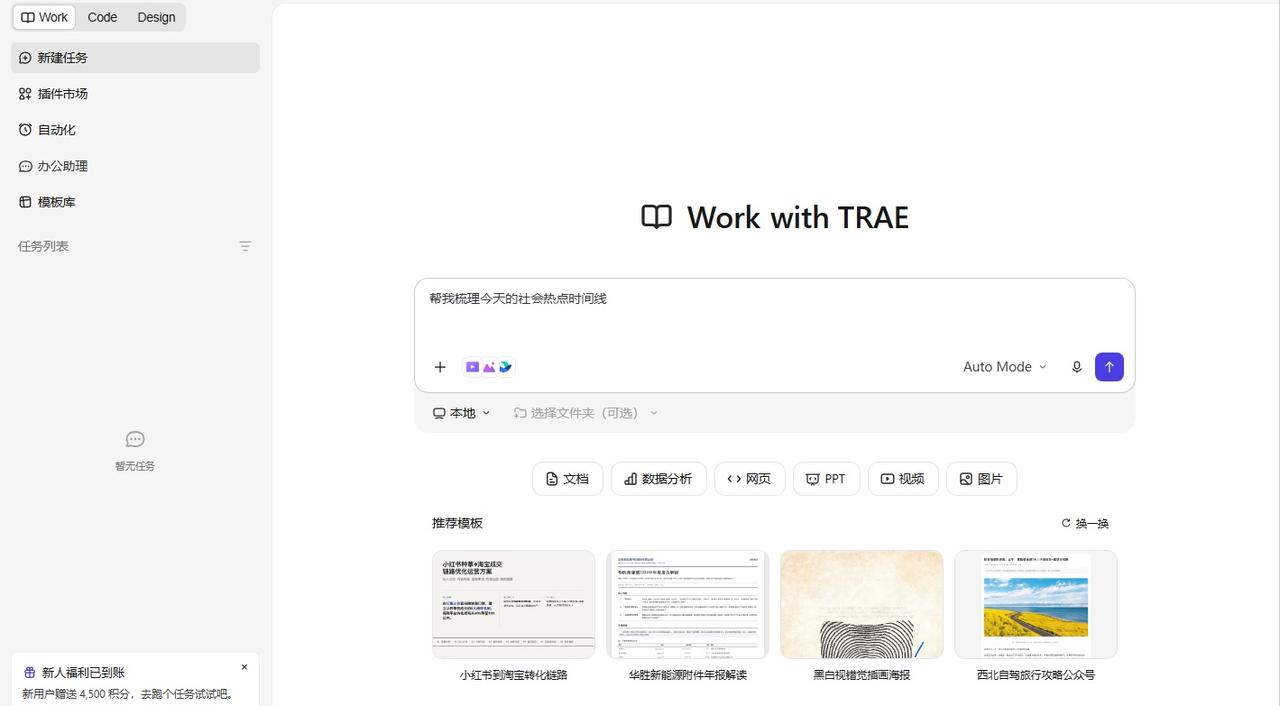Image resolution: width=1280 pixels, height=706 pixels.
Task: Open 模板库 in the sidebar
Action: point(135,202)
